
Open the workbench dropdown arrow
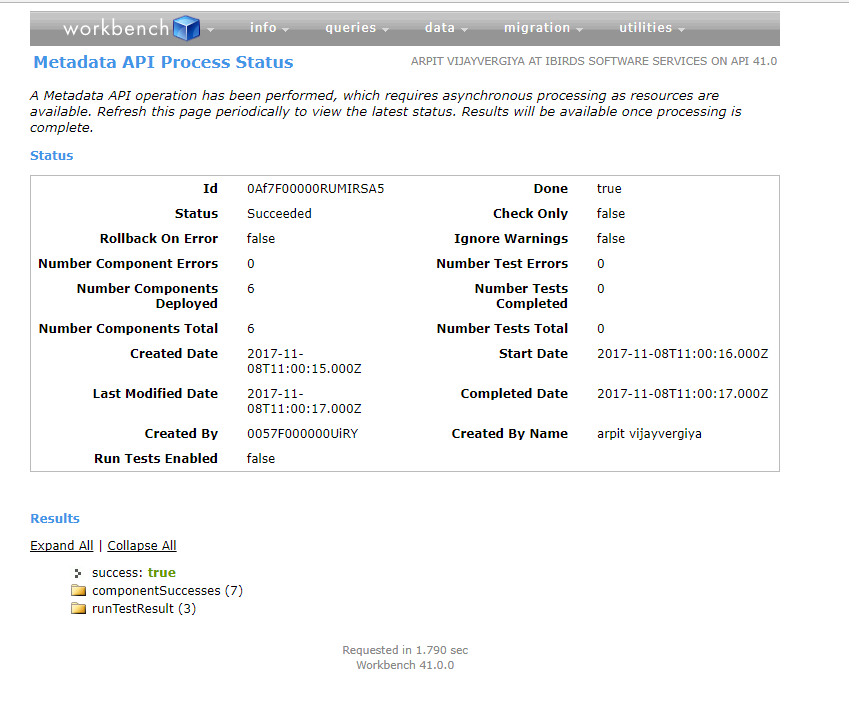(x=211, y=30)
